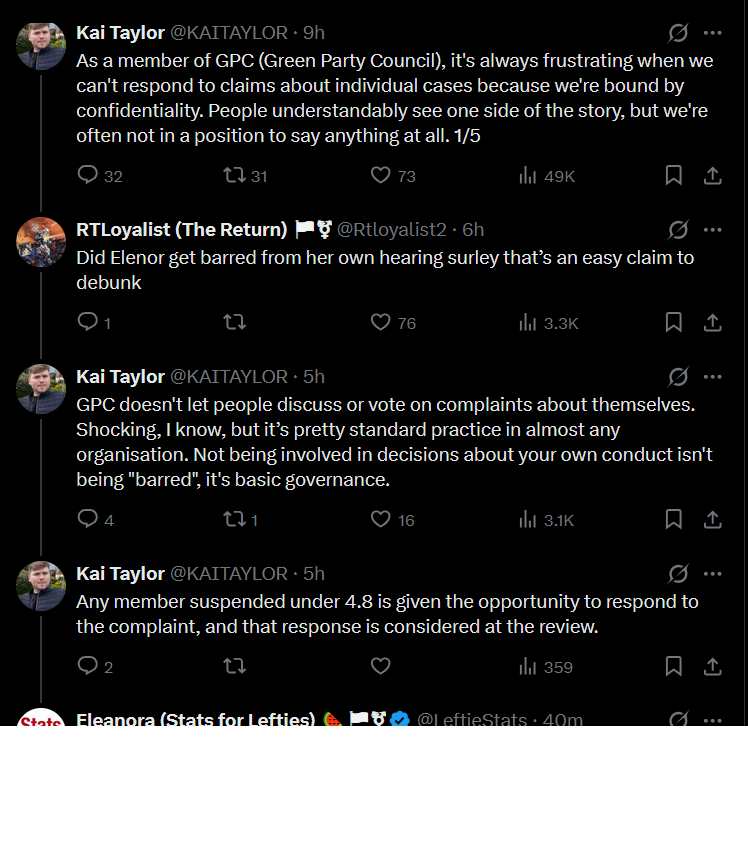Screen dimensions: 748x852
Task: View analytics showing 49K views
Action: point(546,176)
